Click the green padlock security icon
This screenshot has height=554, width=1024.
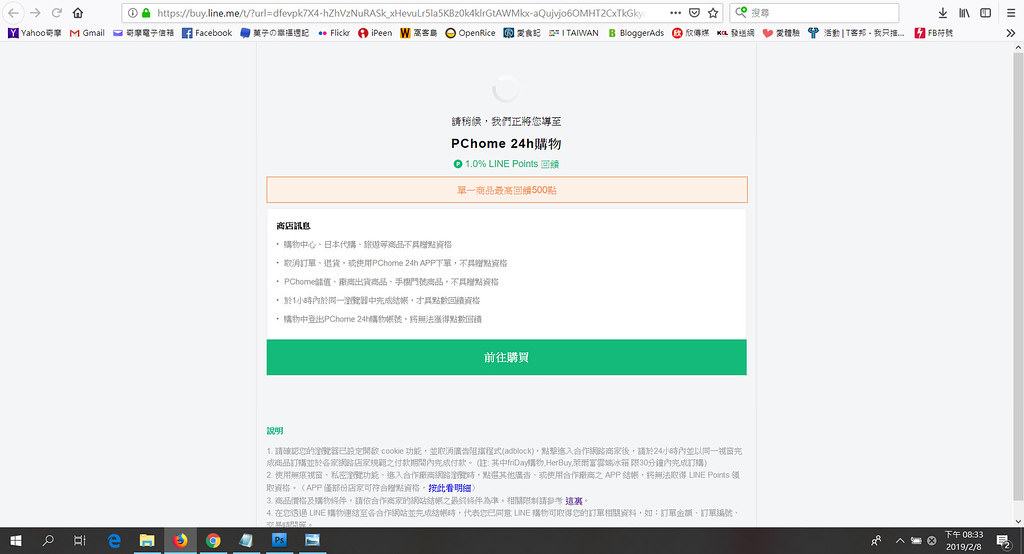point(146,13)
